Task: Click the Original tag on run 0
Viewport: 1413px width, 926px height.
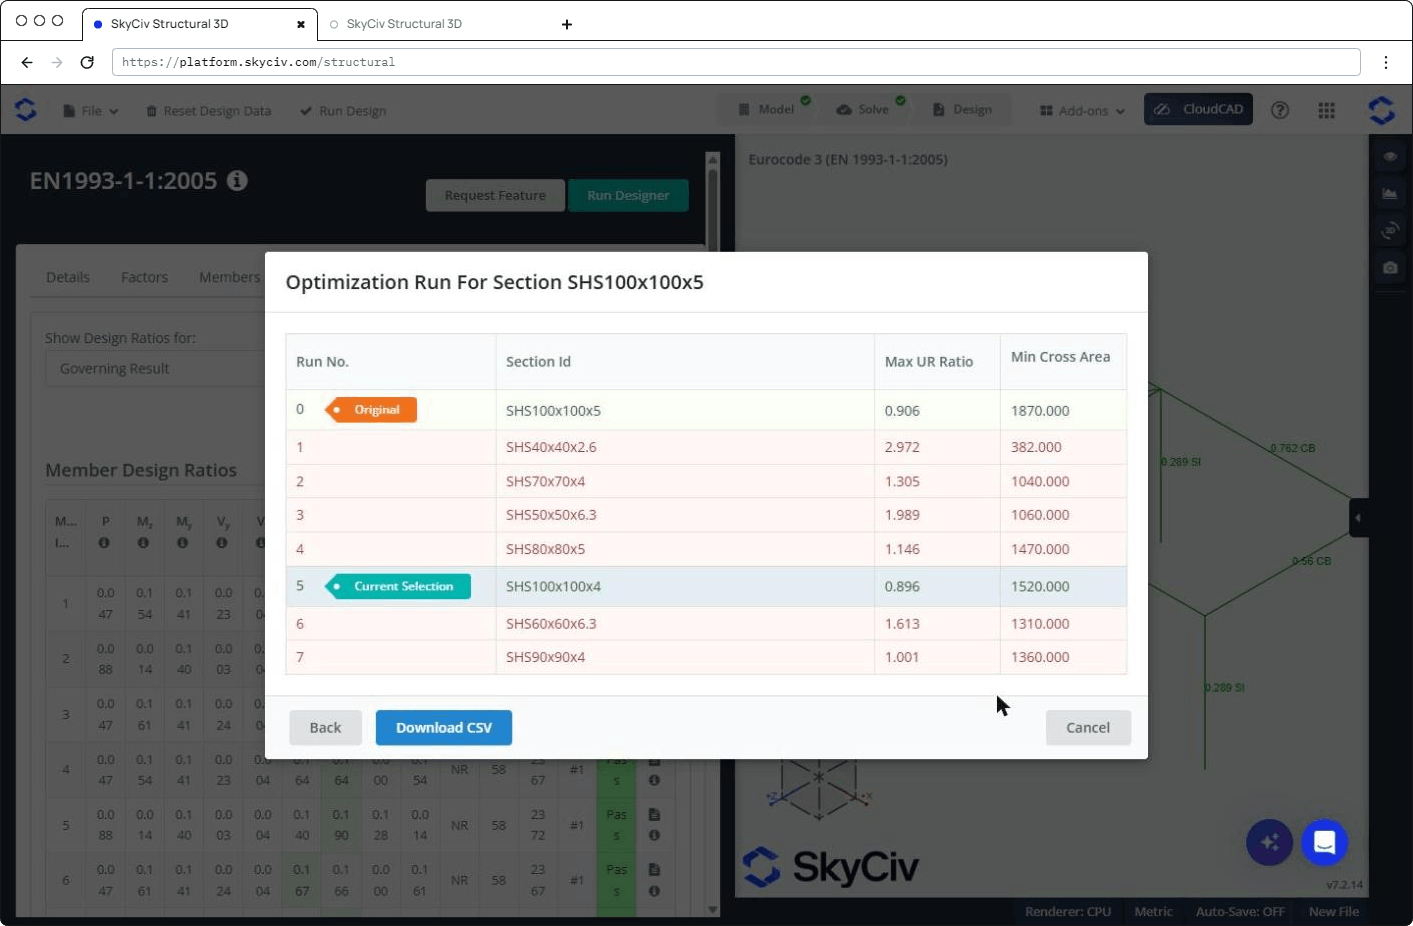Action: 371,410
